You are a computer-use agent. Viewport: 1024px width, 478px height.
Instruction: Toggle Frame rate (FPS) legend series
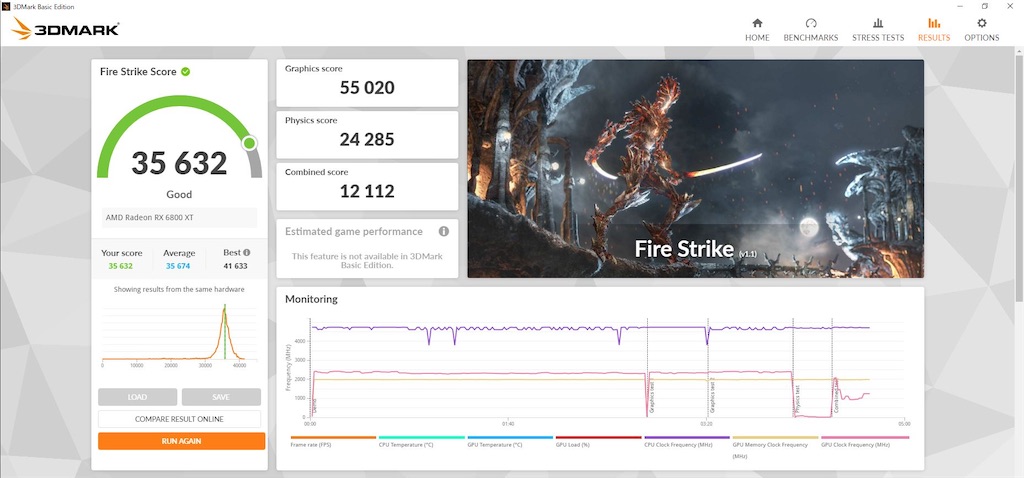tap(333, 441)
